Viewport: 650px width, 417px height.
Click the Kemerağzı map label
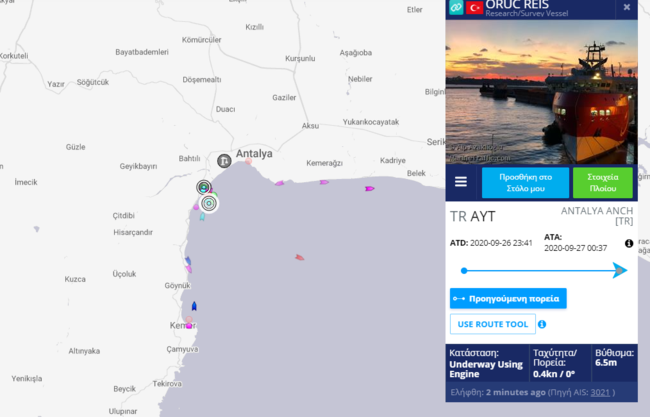(x=325, y=163)
